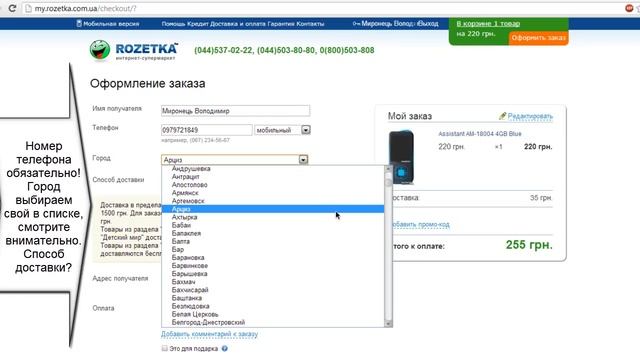Click the phone number input field
This screenshot has width=640, height=360.
(207, 130)
